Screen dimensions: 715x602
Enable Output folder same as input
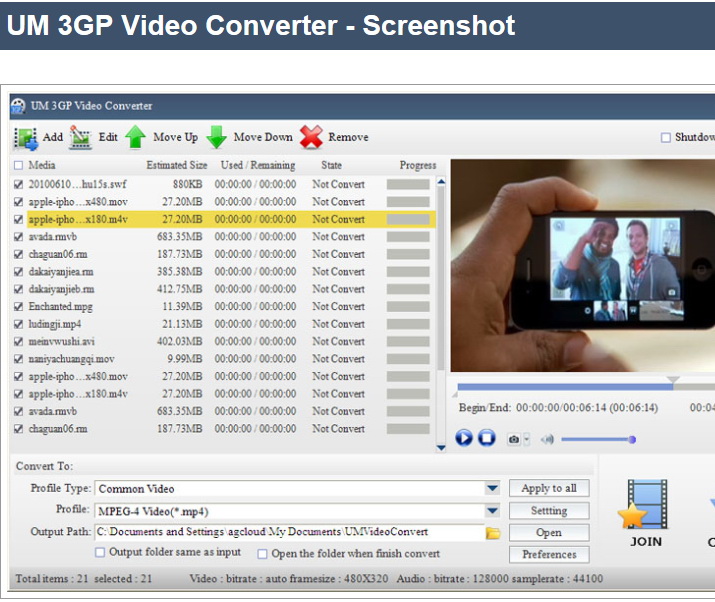coord(100,552)
